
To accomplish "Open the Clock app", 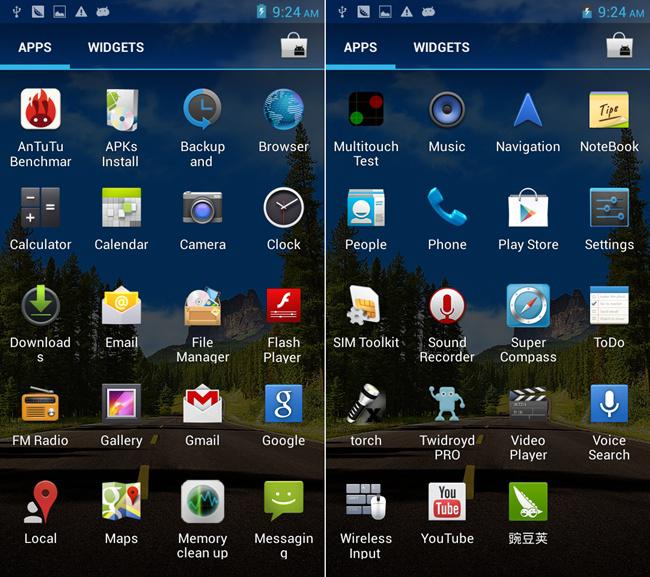I will (284, 207).
